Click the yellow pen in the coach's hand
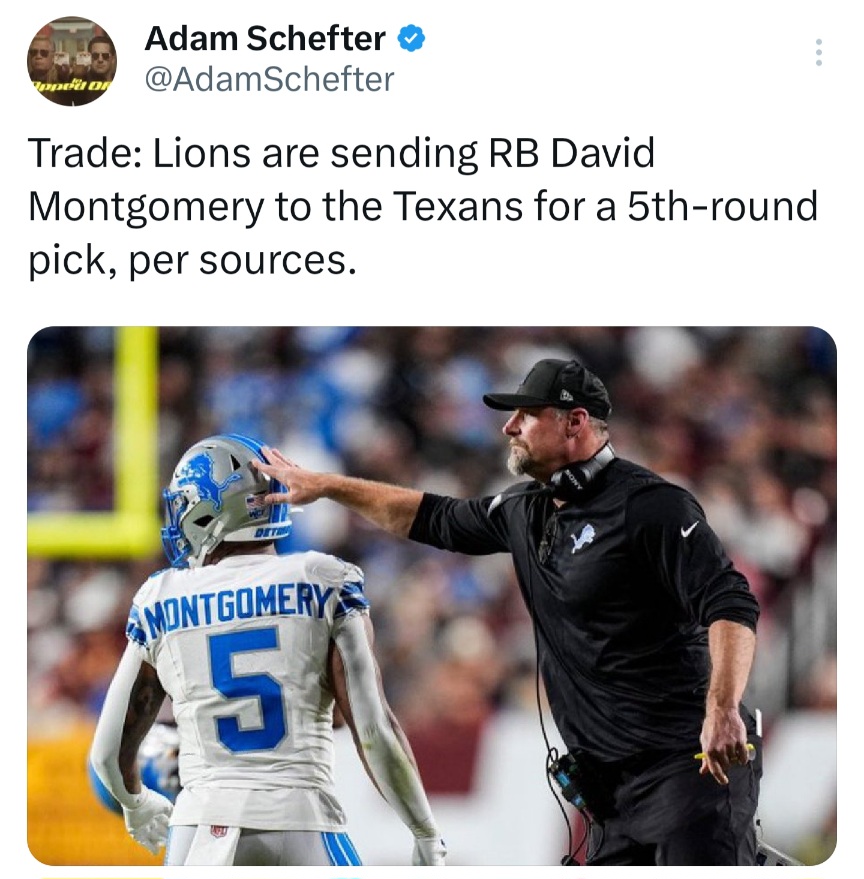The image size is (864, 879). tap(724, 752)
